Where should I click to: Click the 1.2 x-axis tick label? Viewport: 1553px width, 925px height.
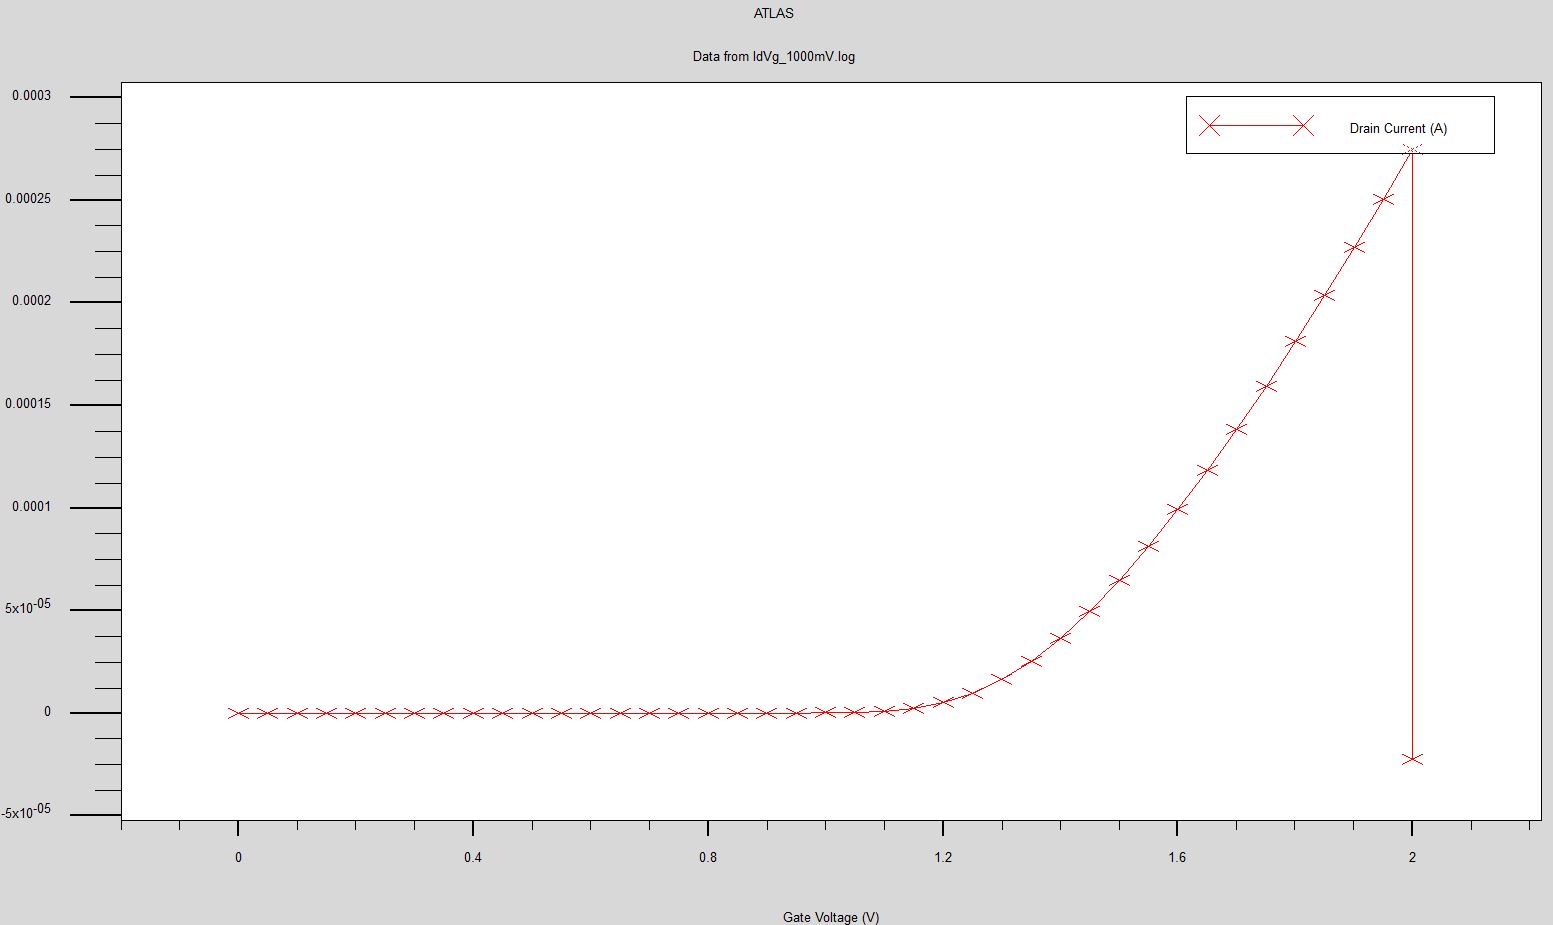point(943,857)
